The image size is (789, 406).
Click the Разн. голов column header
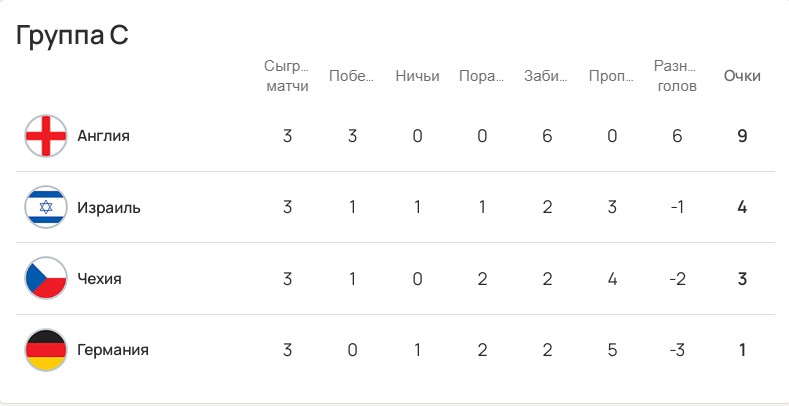677,76
